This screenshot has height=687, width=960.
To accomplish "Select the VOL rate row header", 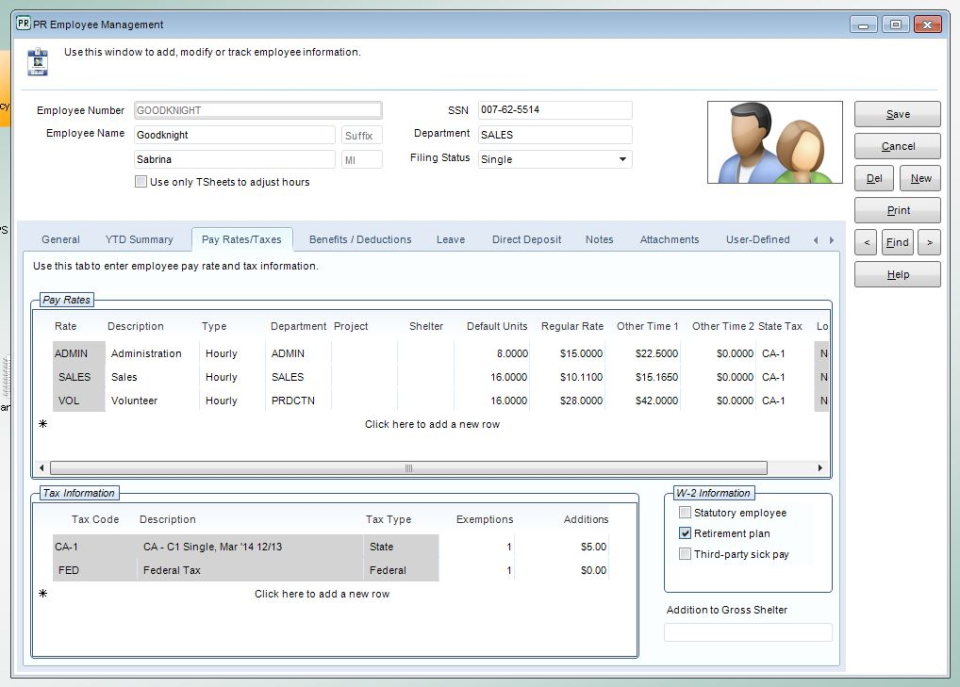I will pos(78,400).
